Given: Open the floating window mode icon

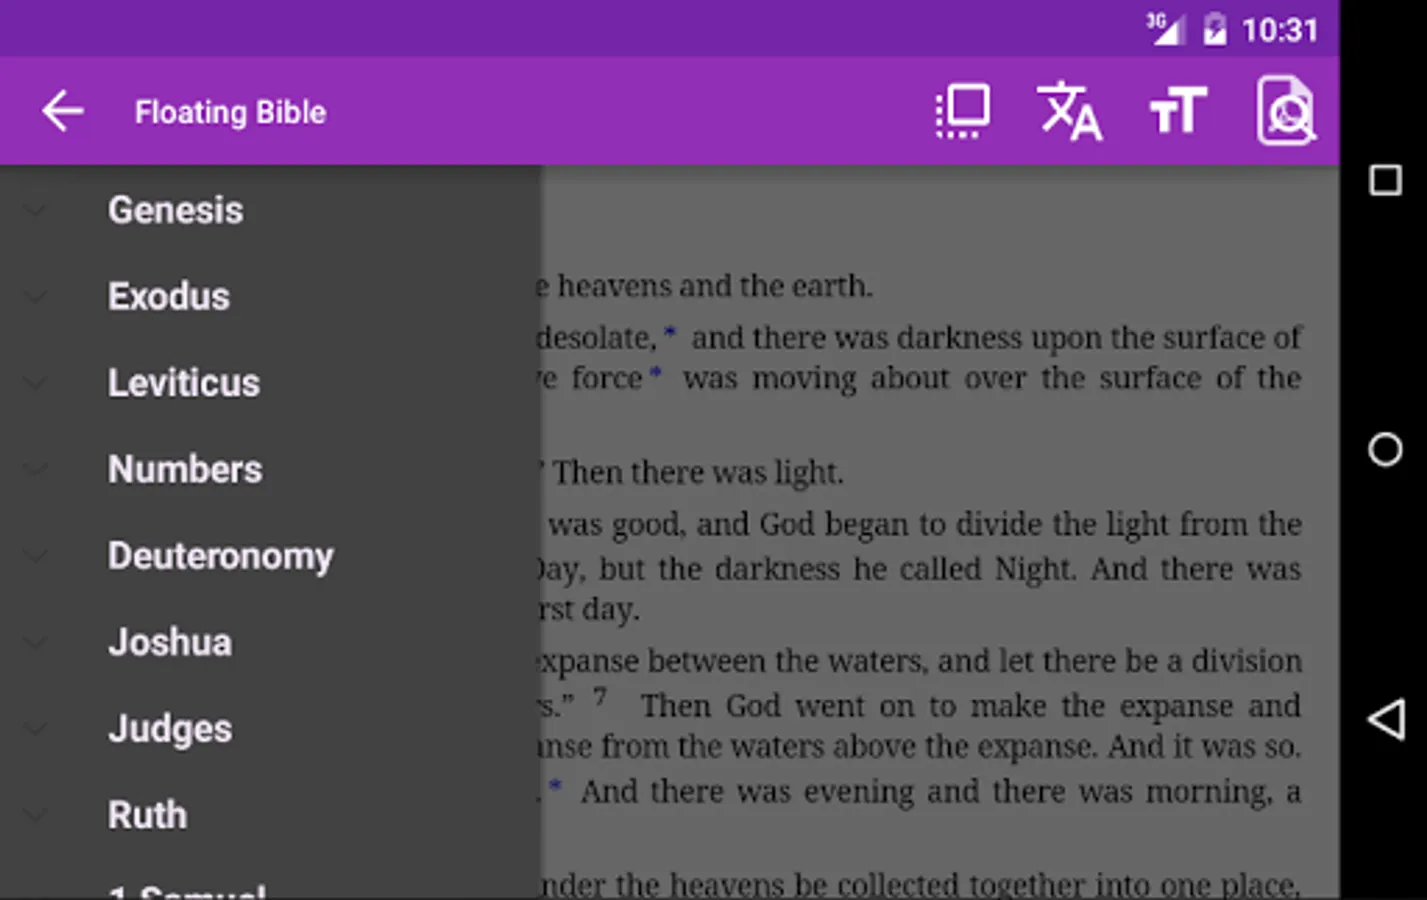Looking at the screenshot, I should pyautogui.click(x=963, y=111).
